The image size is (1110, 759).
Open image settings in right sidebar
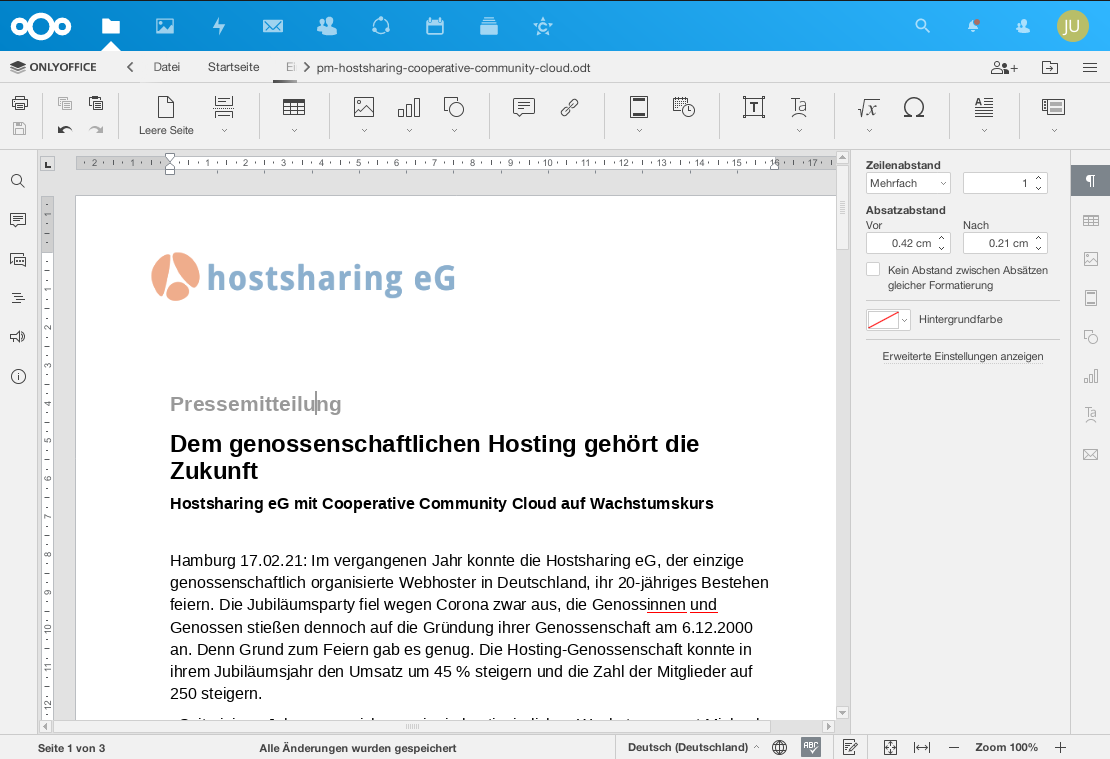1091,259
